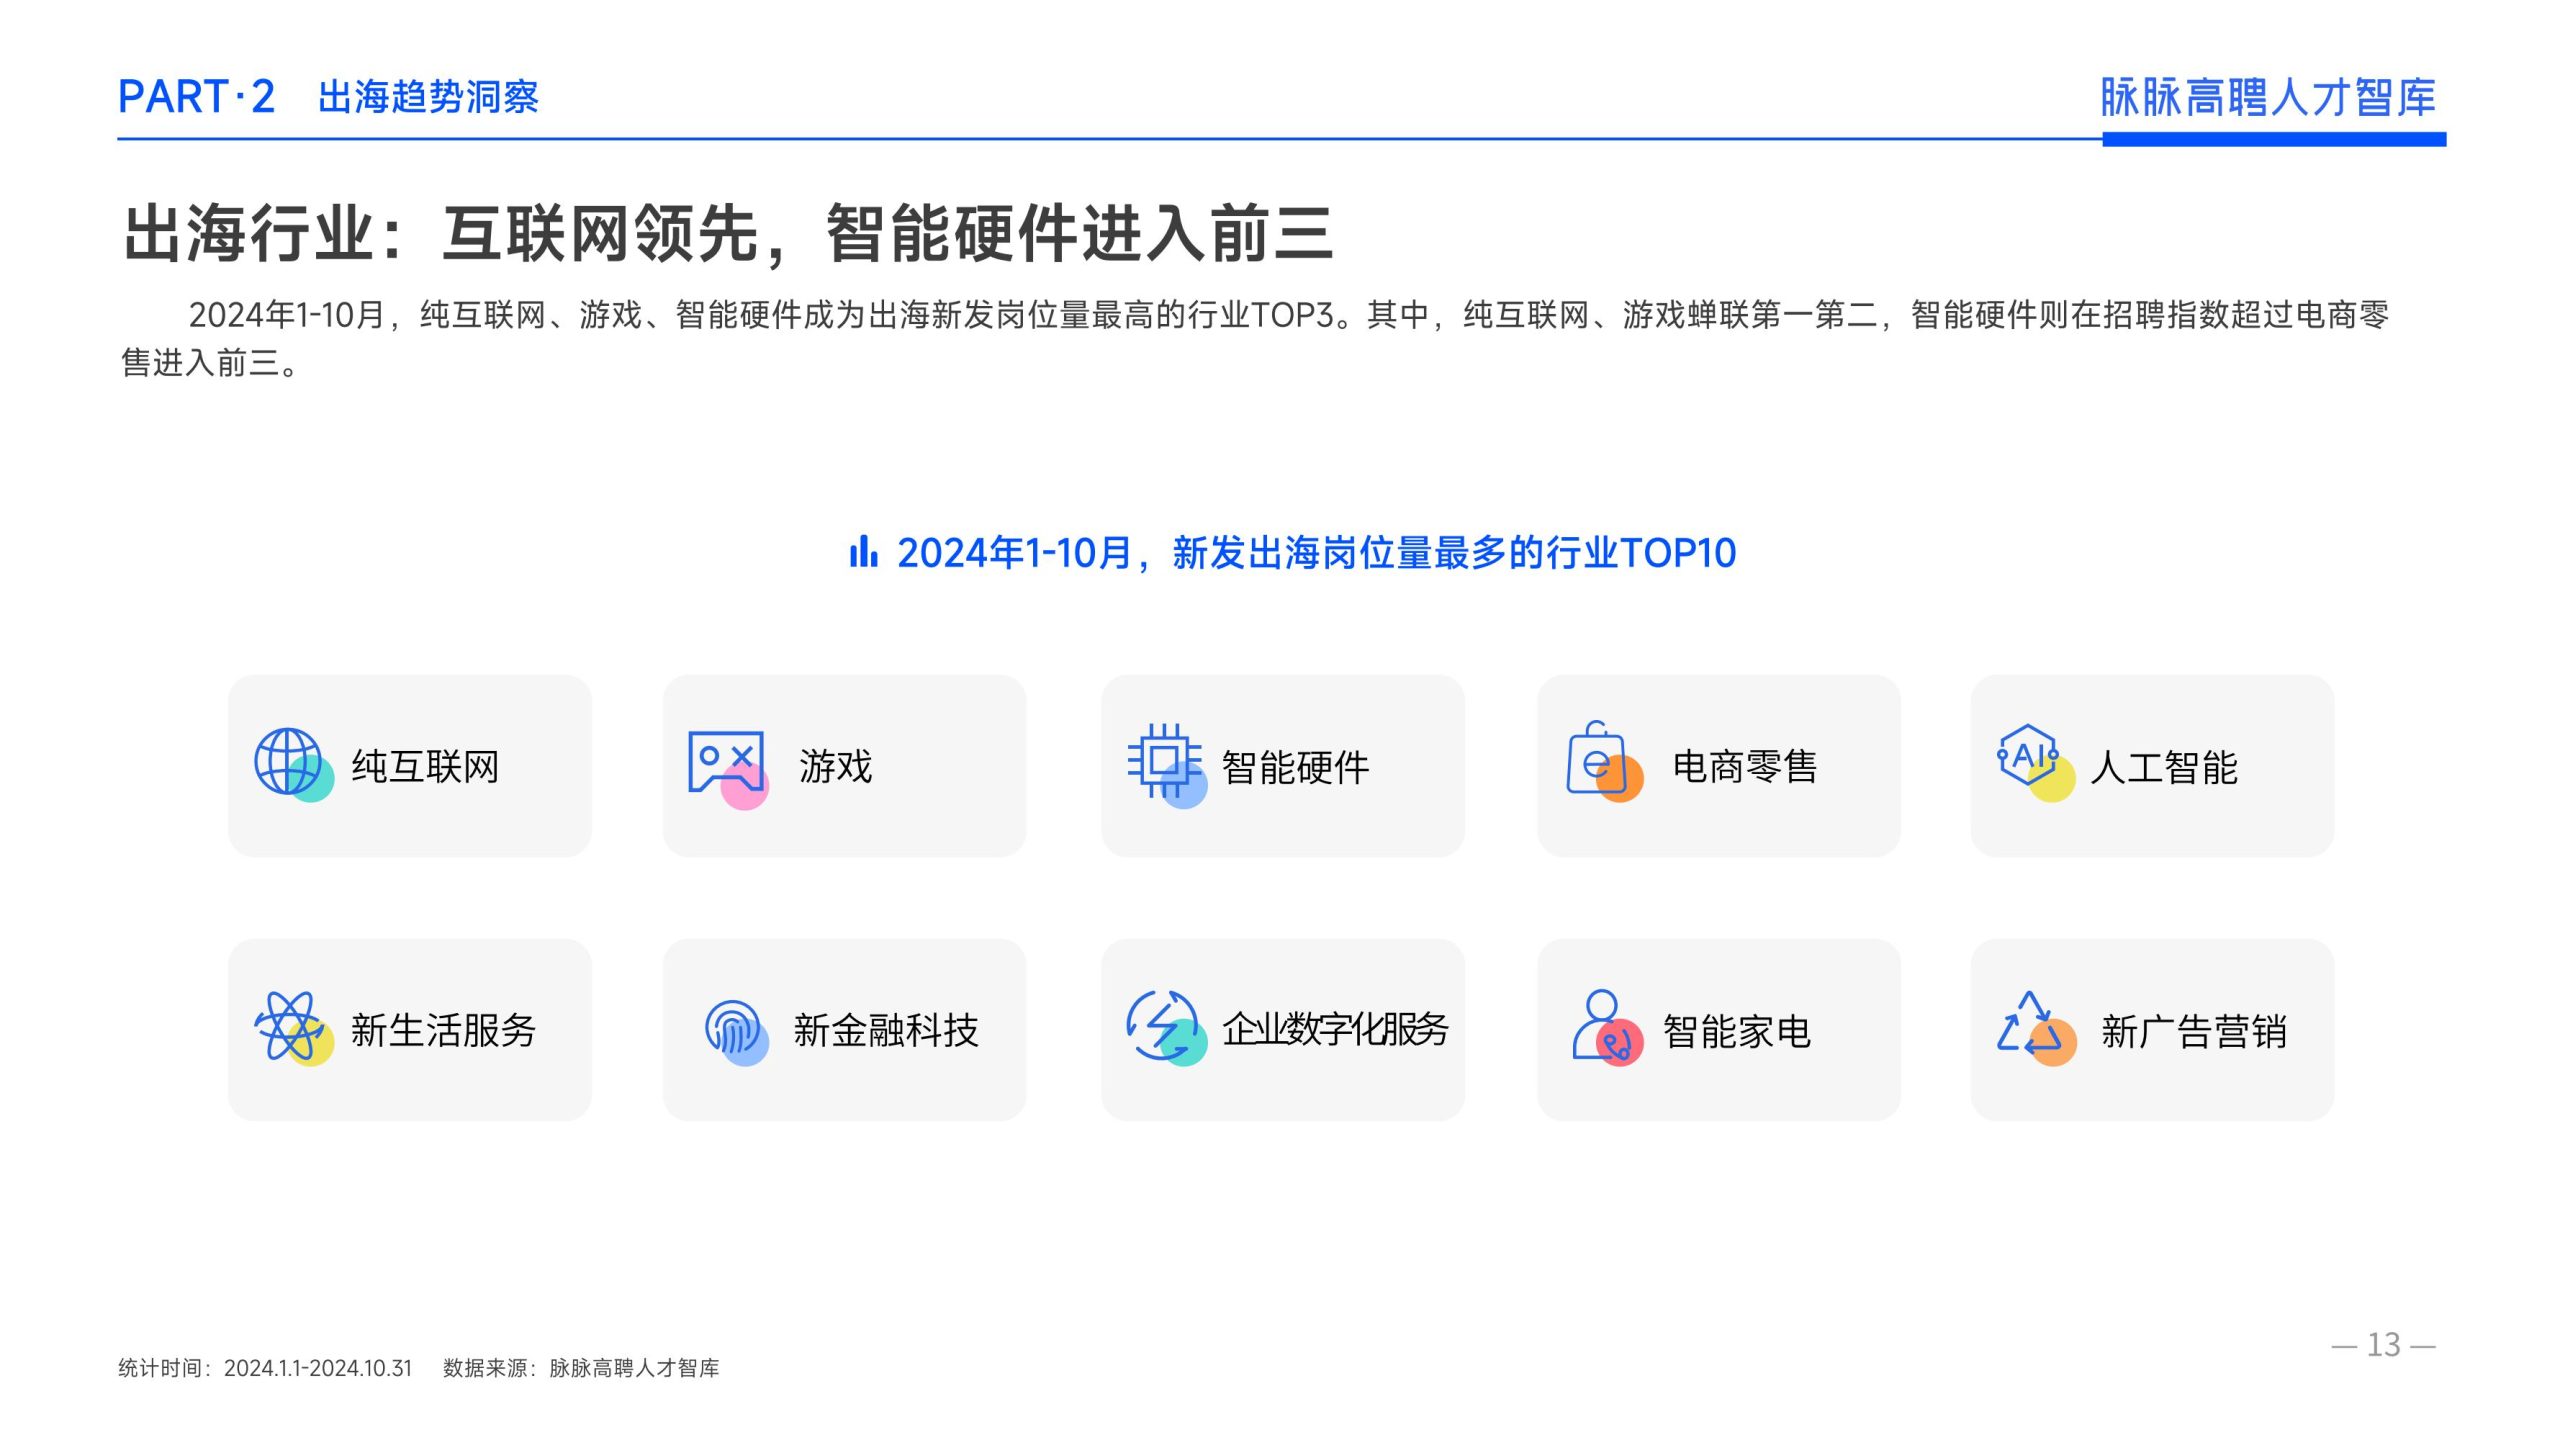Select the 新广告营销 label
Image resolution: width=2560 pixels, height=1440 pixels.
(2193, 1031)
